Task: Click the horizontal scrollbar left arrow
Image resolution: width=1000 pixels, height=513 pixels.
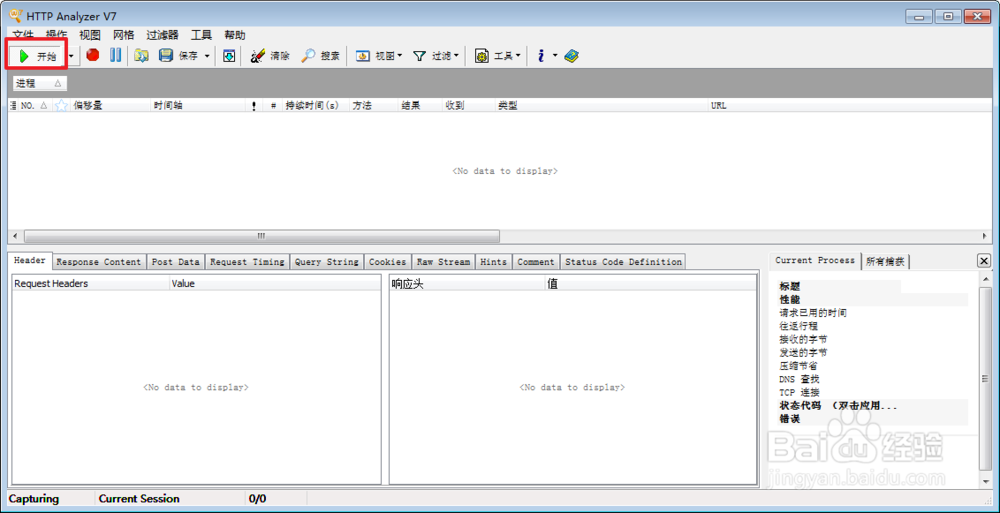Action: (x=14, y=236)
